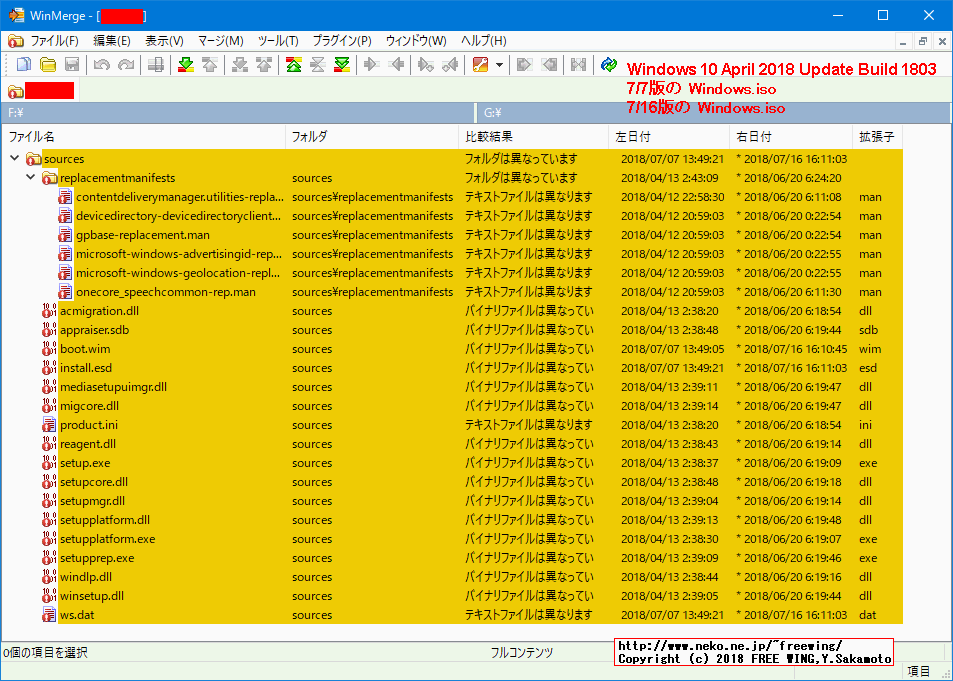This screenshot has height=681, width=953.
Task: Click the Redo icon
Action: [x=124, y=64]
